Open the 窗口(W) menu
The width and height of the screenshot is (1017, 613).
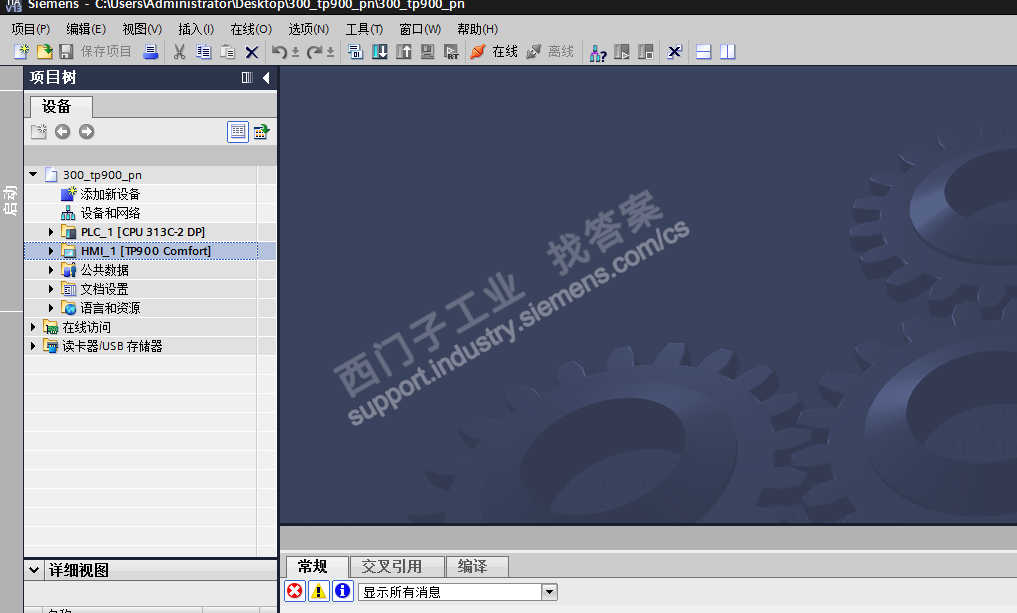(x=420, y=29)
